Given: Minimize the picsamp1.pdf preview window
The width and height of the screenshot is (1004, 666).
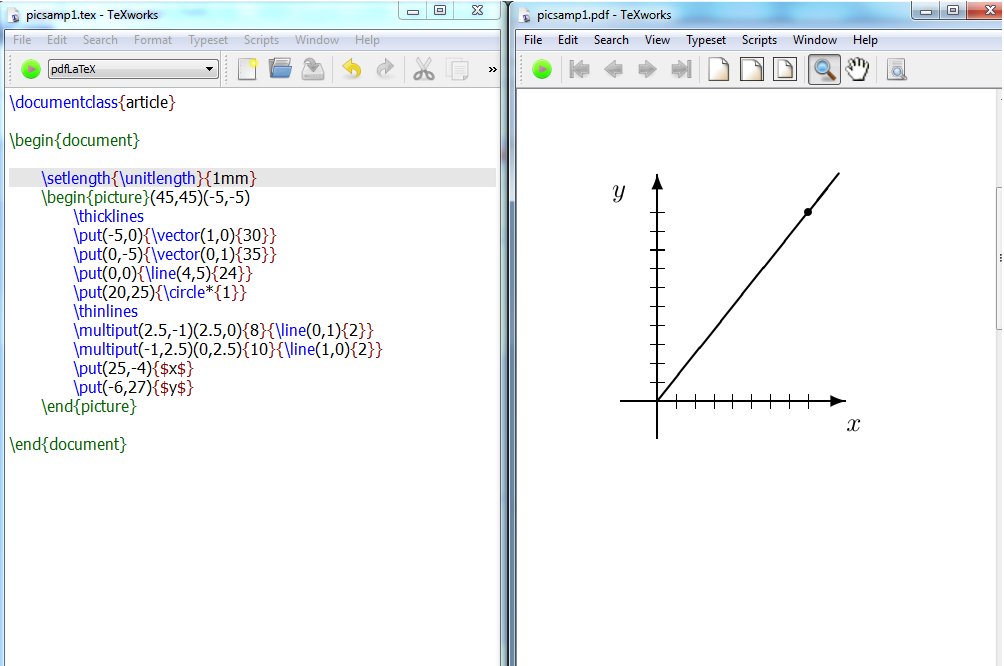Looking at the screenshot, I should coord(926,11).
